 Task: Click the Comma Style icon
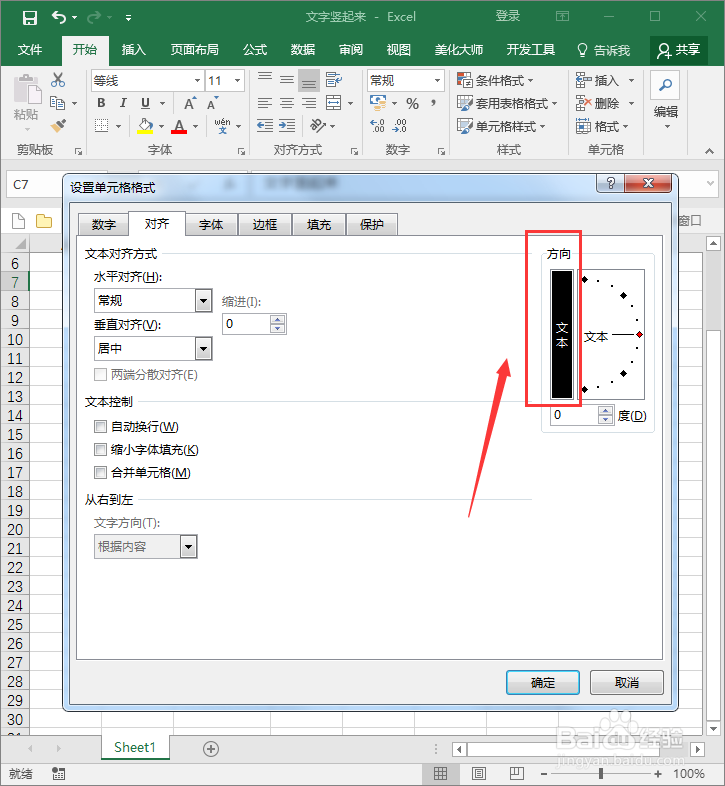433,103
